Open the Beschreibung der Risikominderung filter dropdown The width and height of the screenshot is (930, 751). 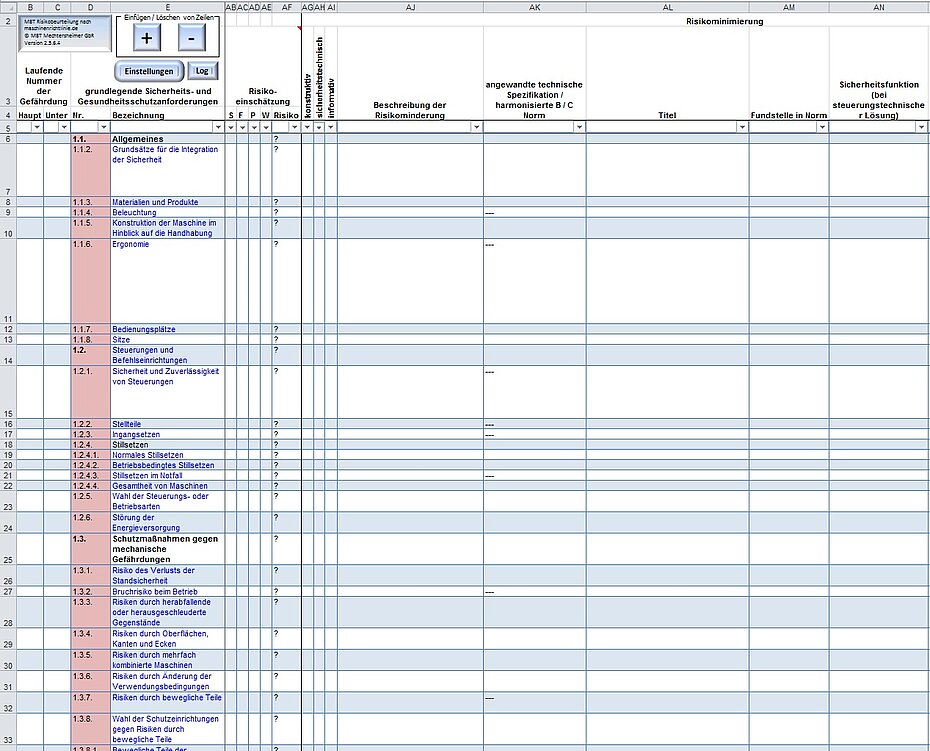point(476,127)
